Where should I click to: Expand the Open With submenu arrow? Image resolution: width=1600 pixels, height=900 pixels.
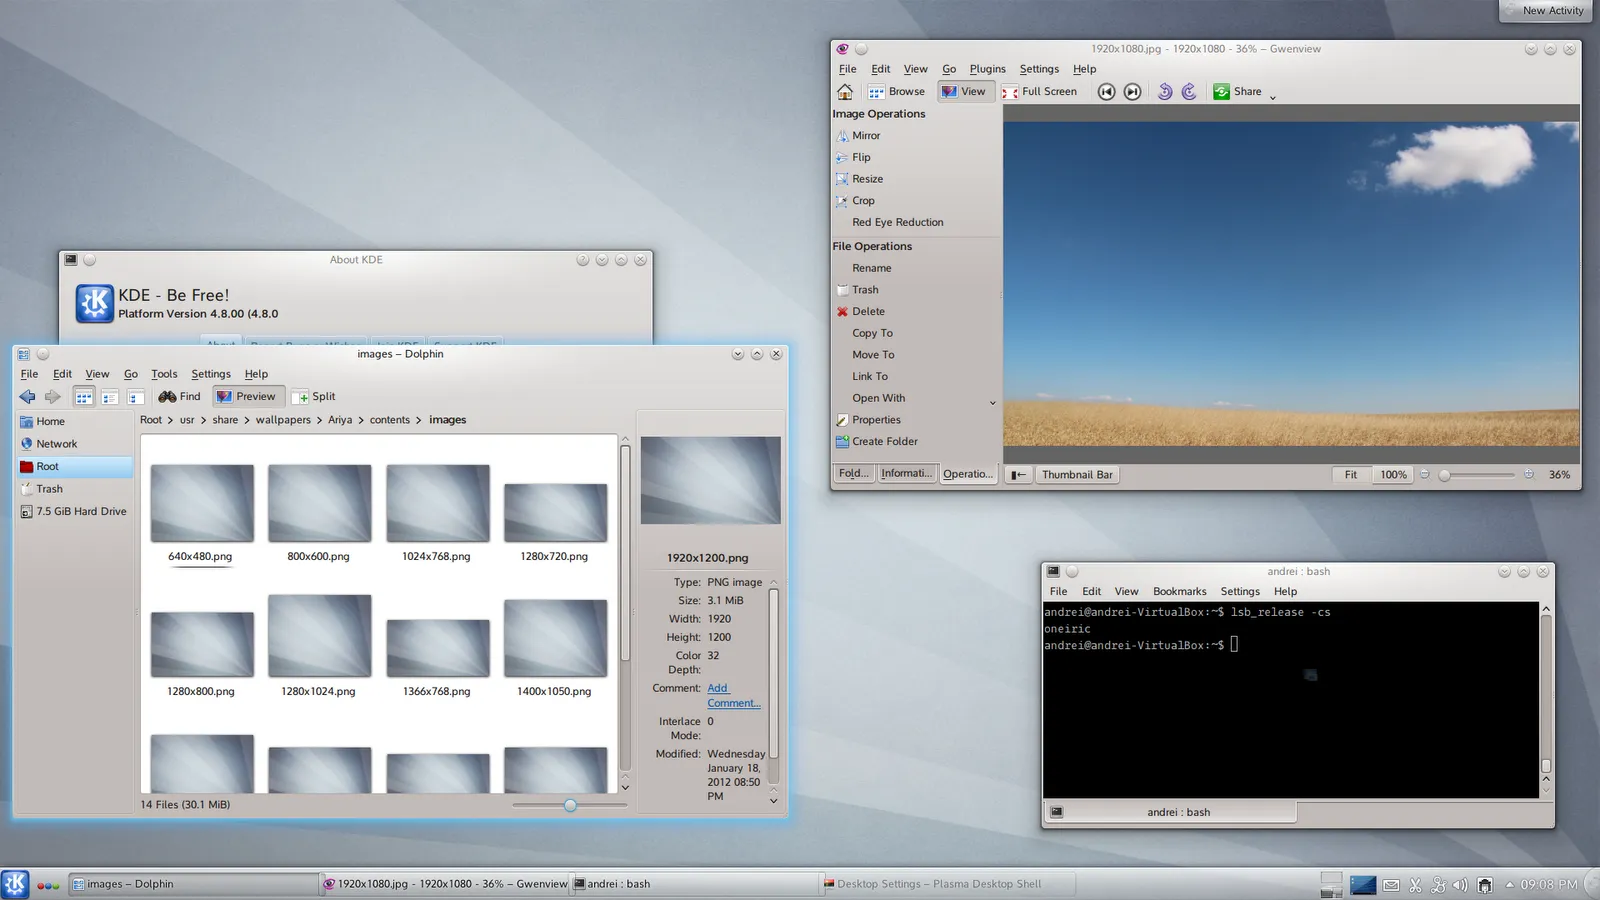point(992,402)
